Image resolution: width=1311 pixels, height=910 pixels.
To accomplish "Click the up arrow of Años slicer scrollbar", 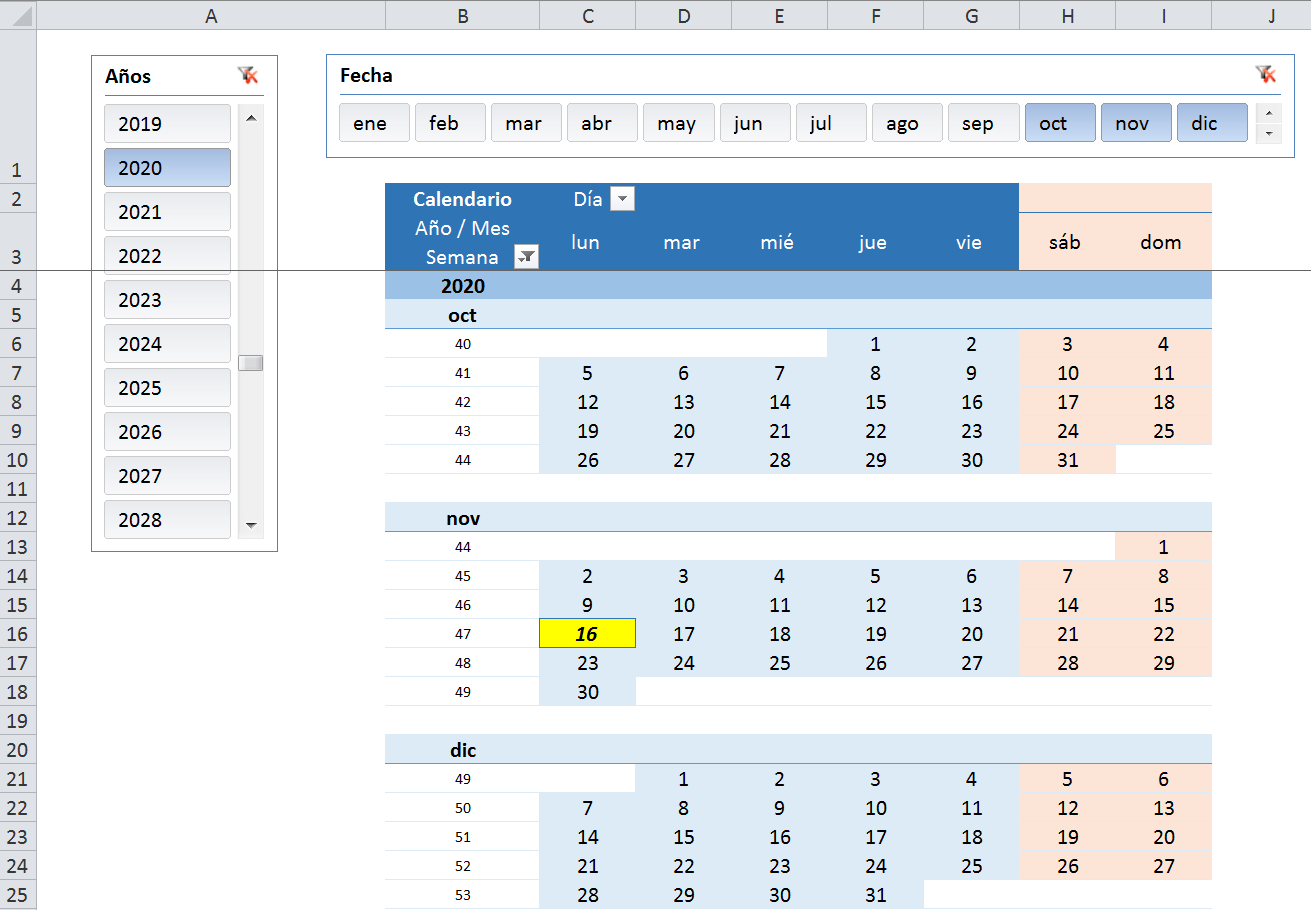I will click(x=251, y=117).
